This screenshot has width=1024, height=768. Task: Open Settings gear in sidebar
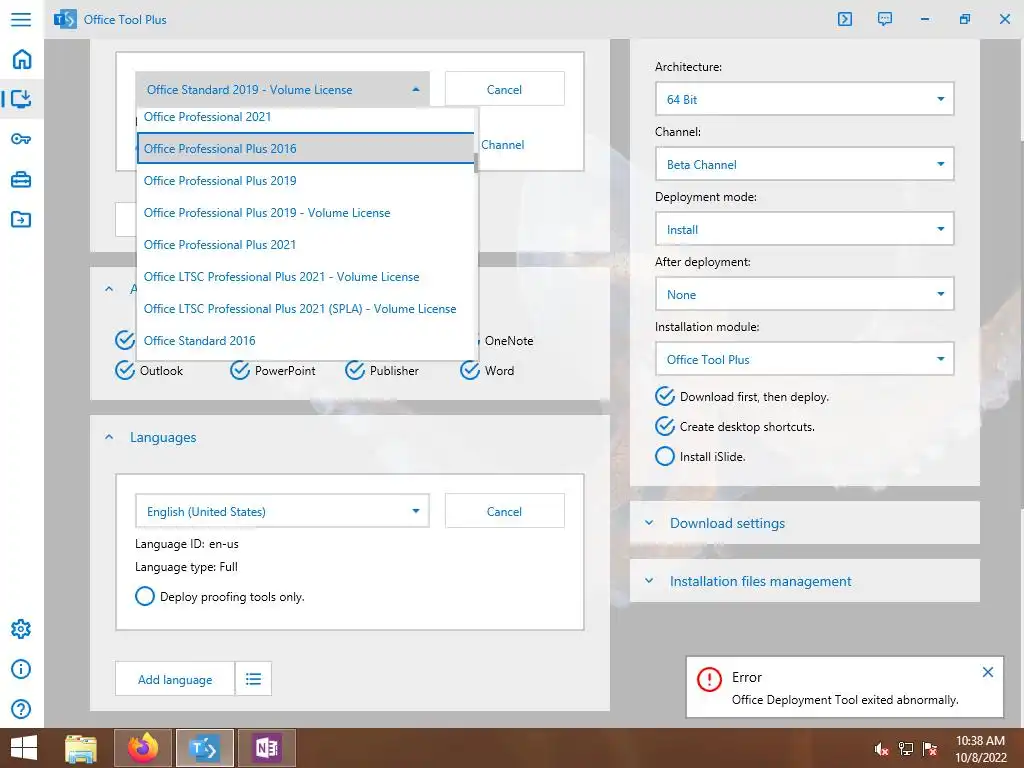tap(21, 629)
